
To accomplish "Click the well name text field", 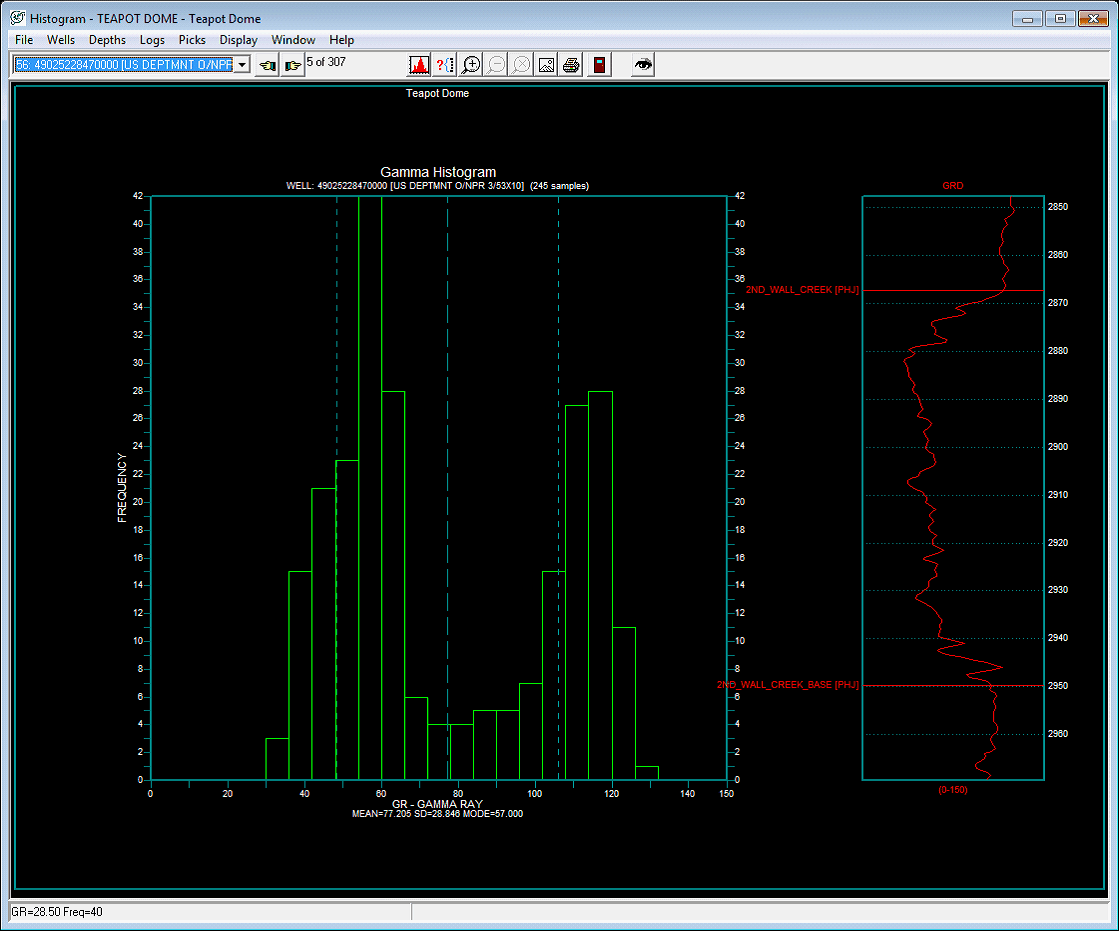I will [122, 65].
